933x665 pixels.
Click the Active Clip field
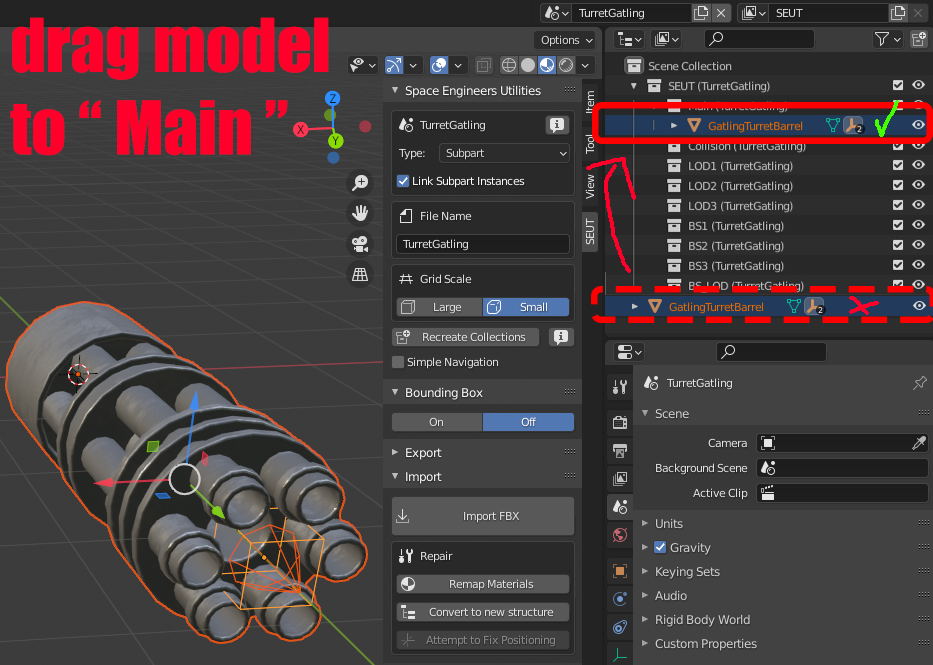point(842,493)
